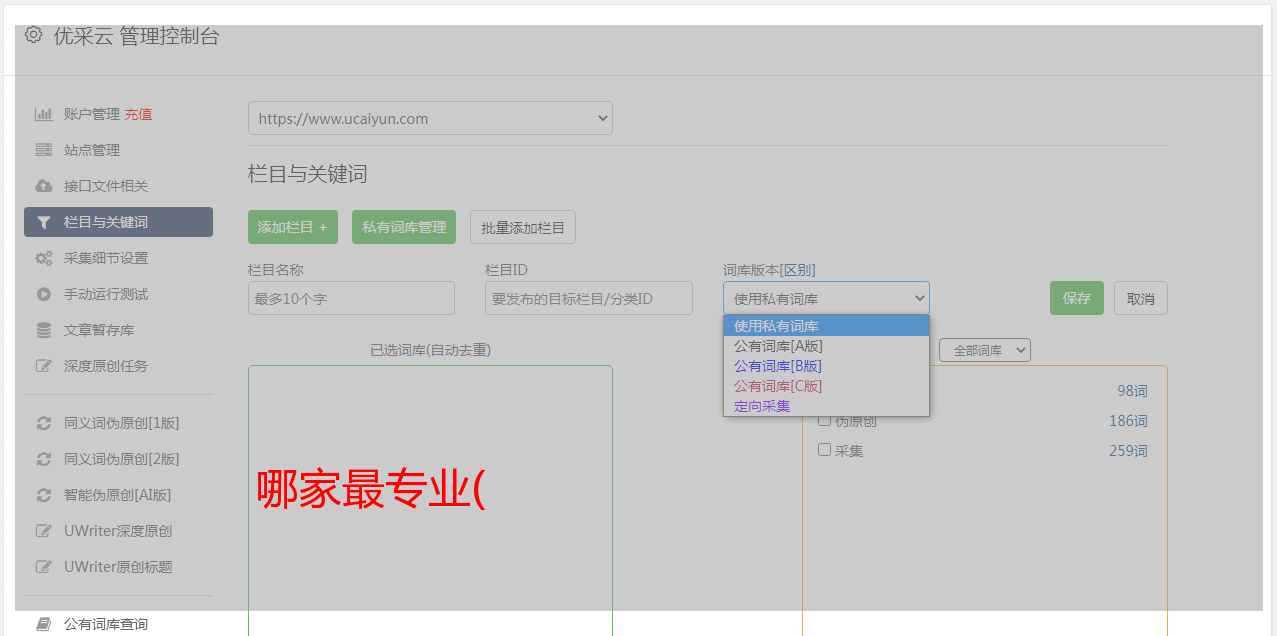Open the site URL dropdown https://www.ucaiyun.com
This screenshot has width=1277, height=636.
click(x=430, y=118)
